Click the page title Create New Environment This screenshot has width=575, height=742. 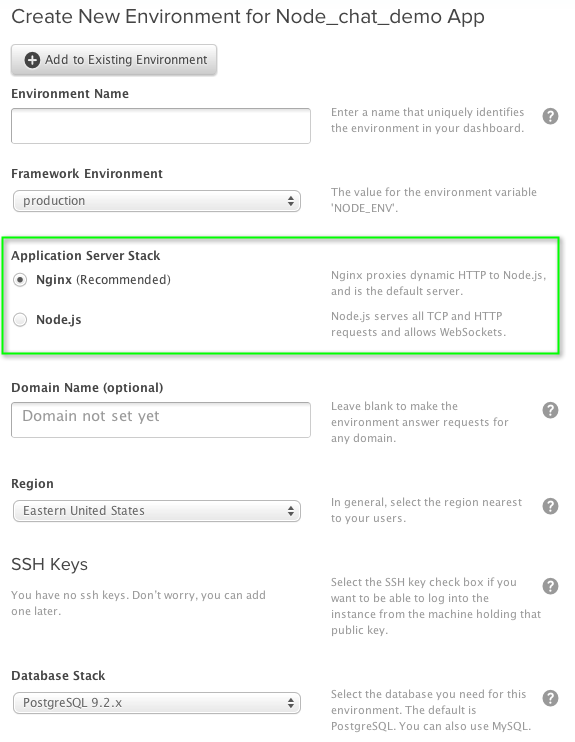tap(248, 17)
